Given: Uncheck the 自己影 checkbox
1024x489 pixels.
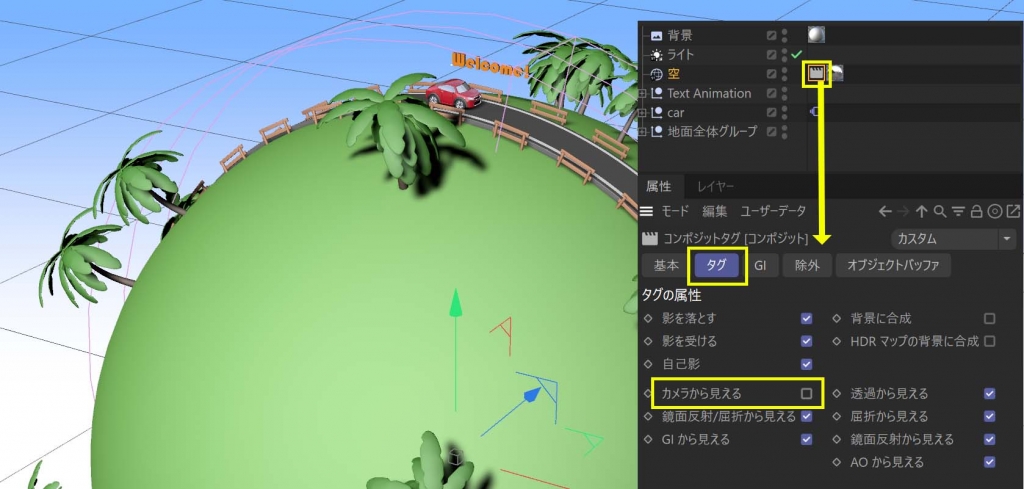Looking at the screenshot, I should (807, 364).
